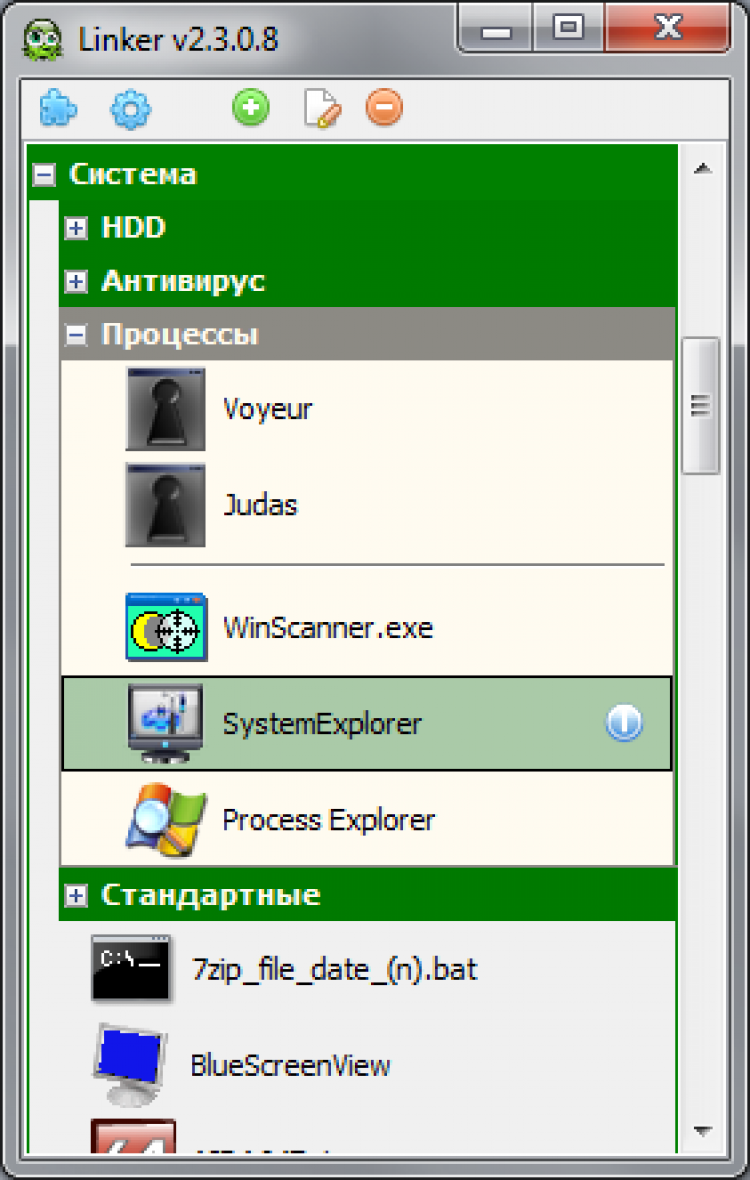The image size is (750, 1180).
Task: Click the orange minus remove icon
Action: pyautogui.click(x=384, y=108)
